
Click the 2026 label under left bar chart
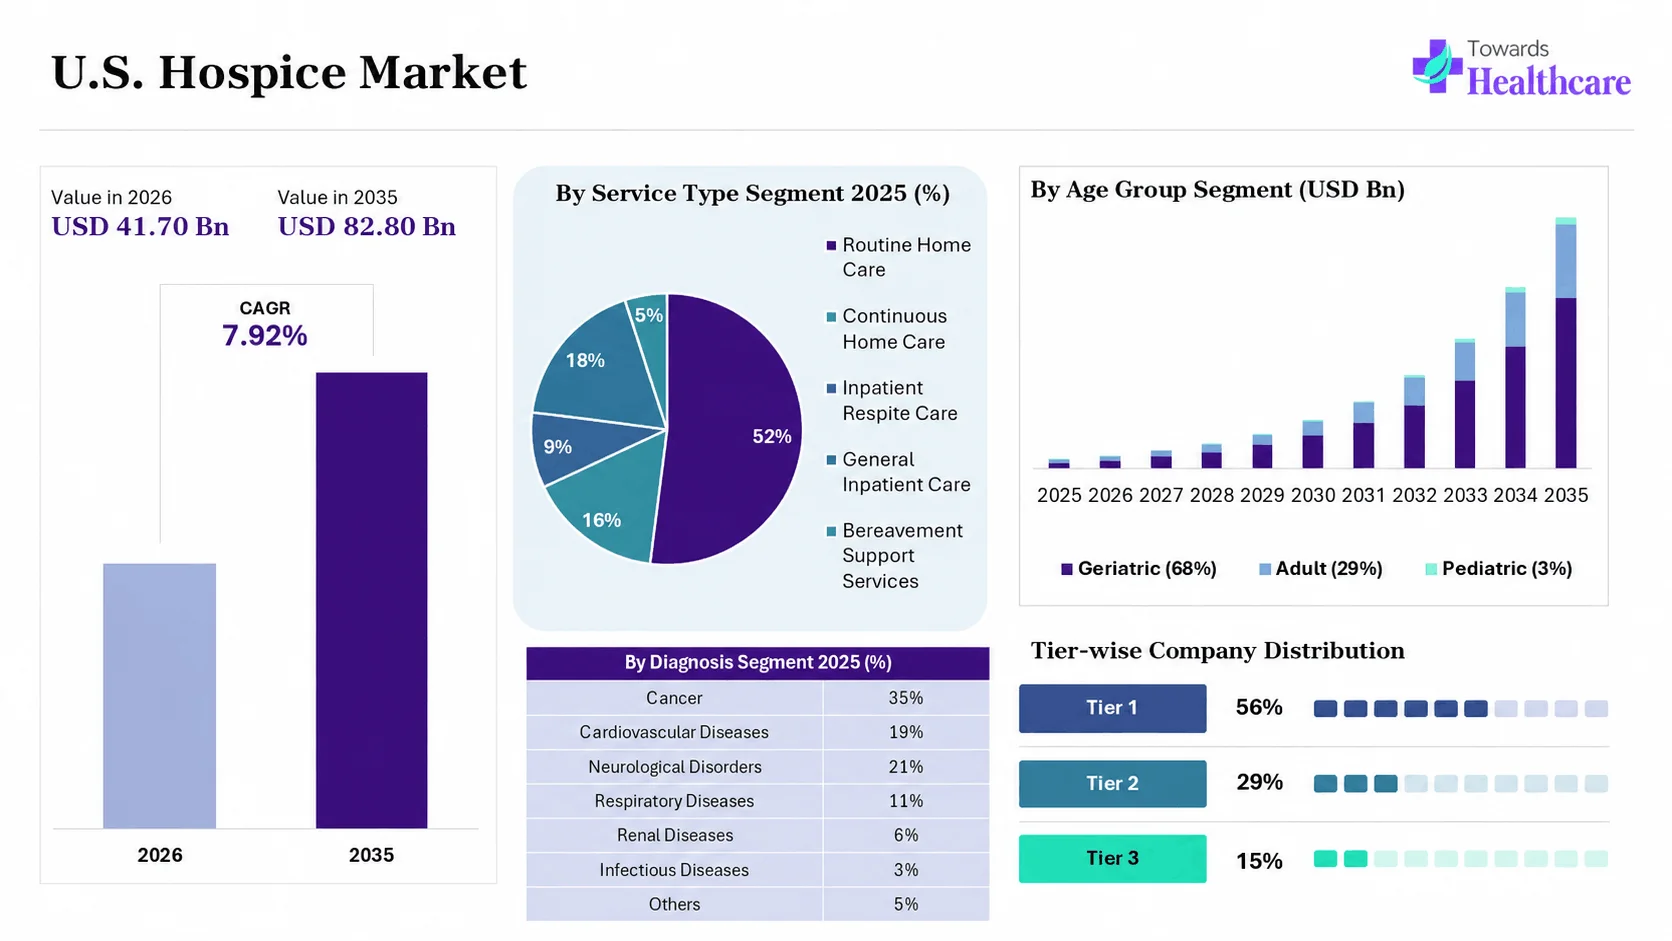coord(160,855)
